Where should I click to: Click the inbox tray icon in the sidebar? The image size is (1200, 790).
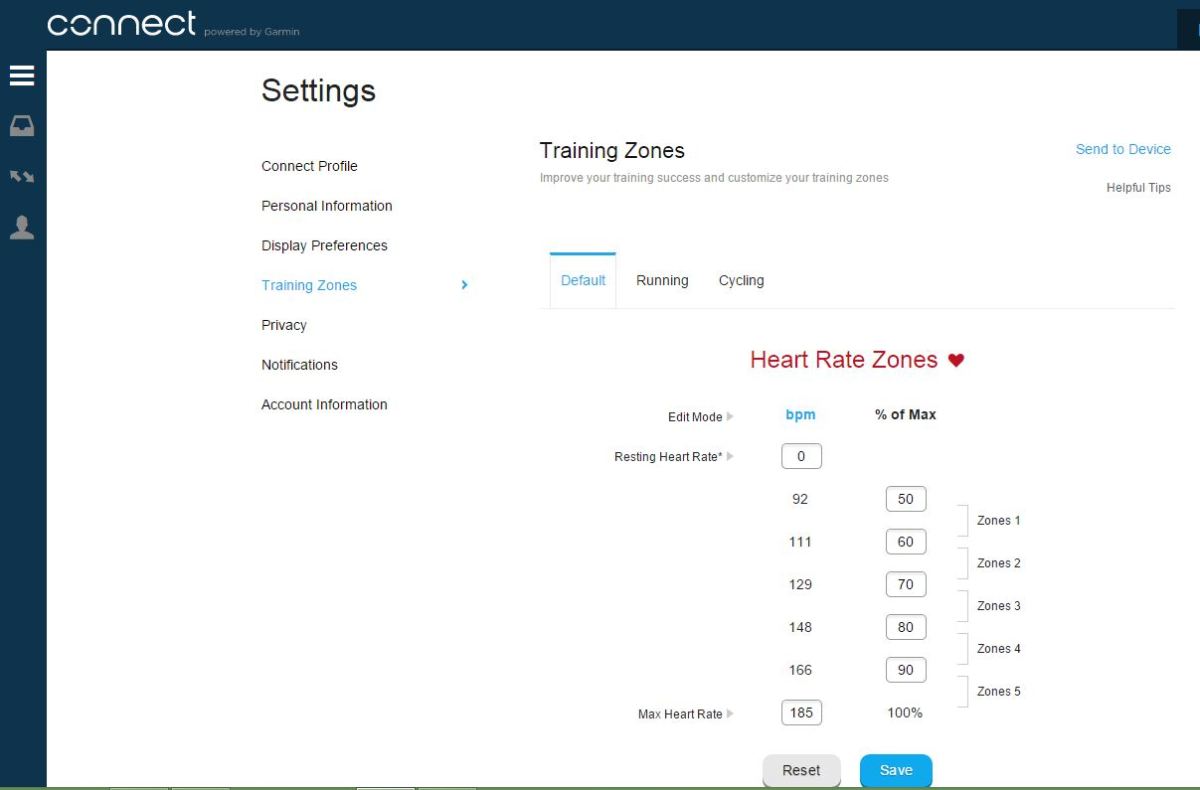tap(22, 126)
